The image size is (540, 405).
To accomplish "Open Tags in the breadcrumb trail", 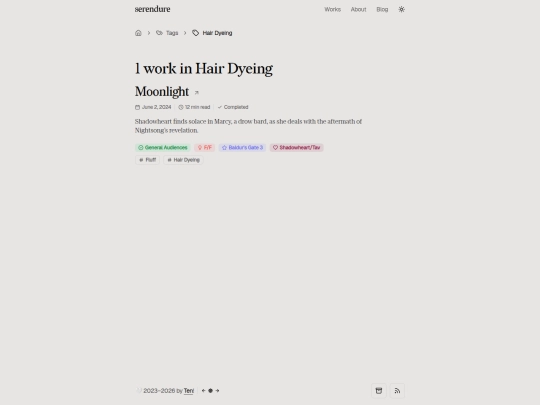I will (167, 33).
